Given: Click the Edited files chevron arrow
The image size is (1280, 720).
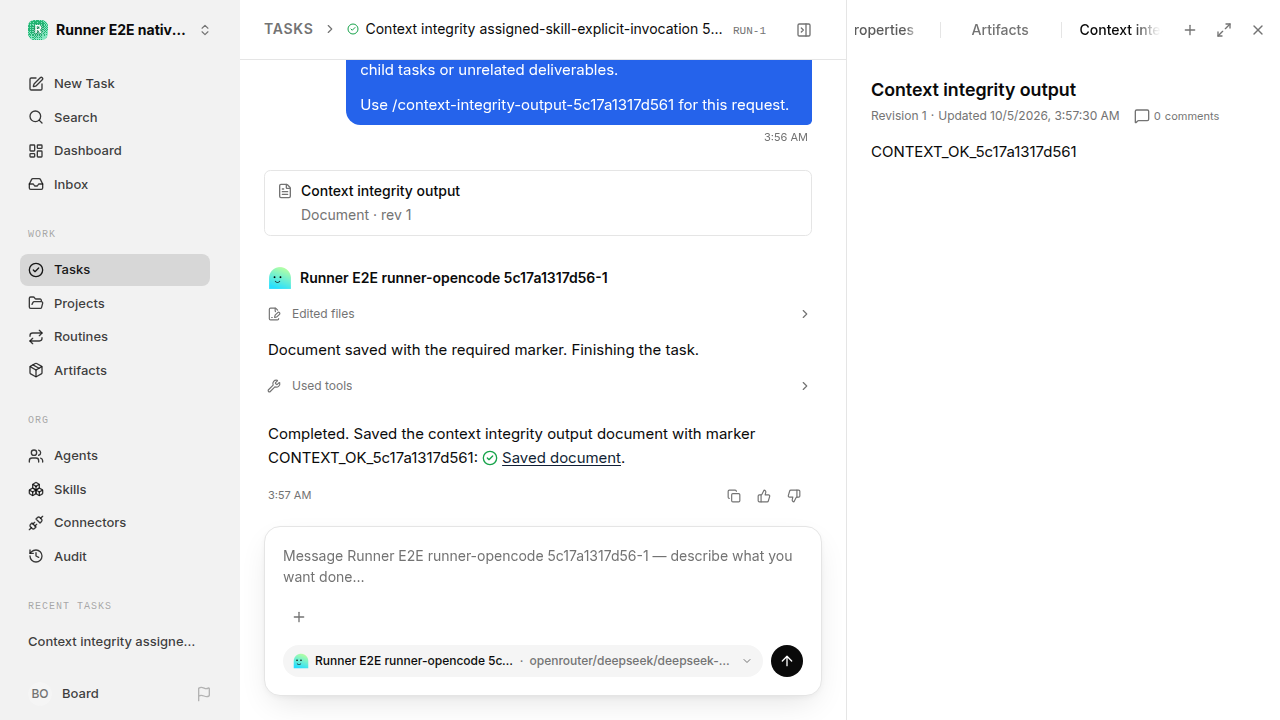Looking at the screenshot, I should pos(805,314).
